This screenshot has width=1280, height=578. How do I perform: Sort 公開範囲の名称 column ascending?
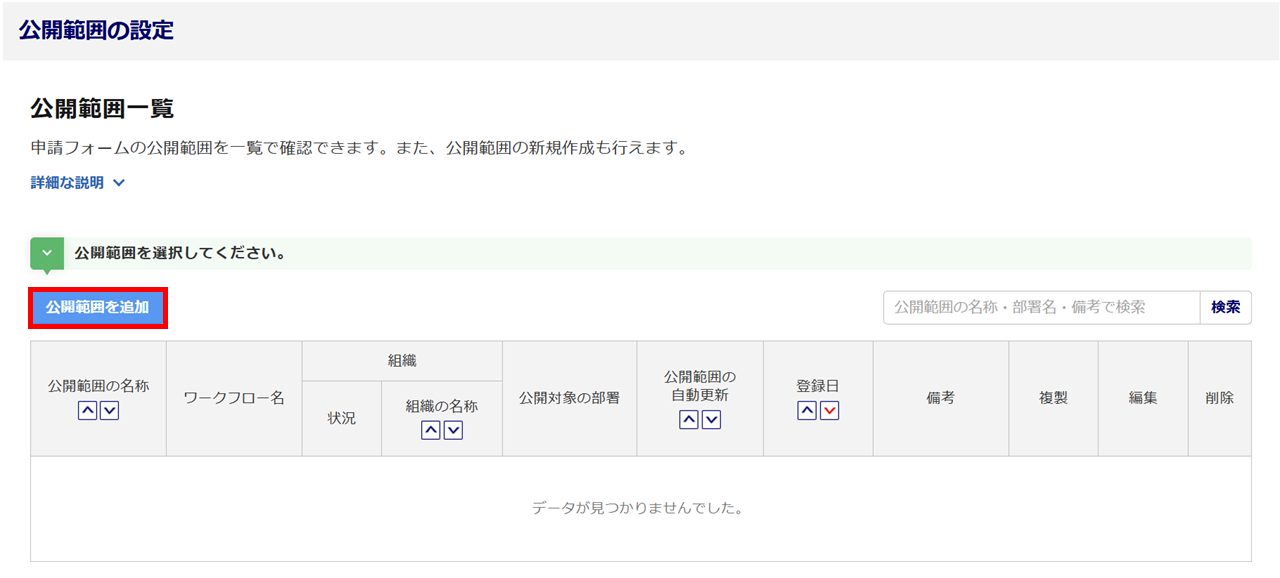coord(88,410)
